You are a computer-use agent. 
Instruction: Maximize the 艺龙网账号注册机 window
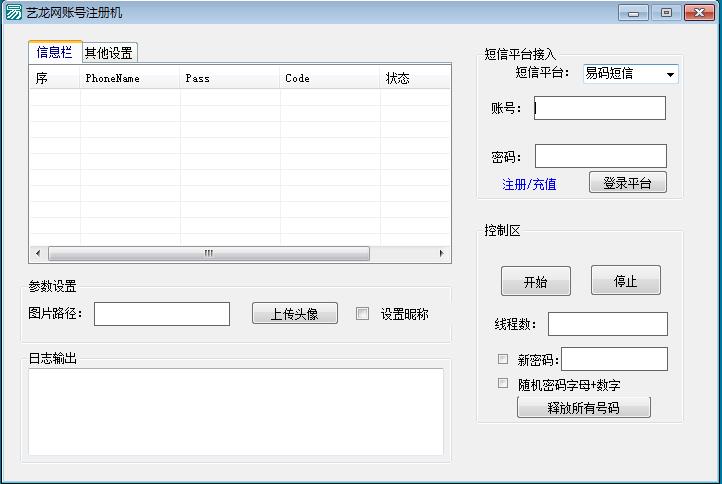(666, 12)
